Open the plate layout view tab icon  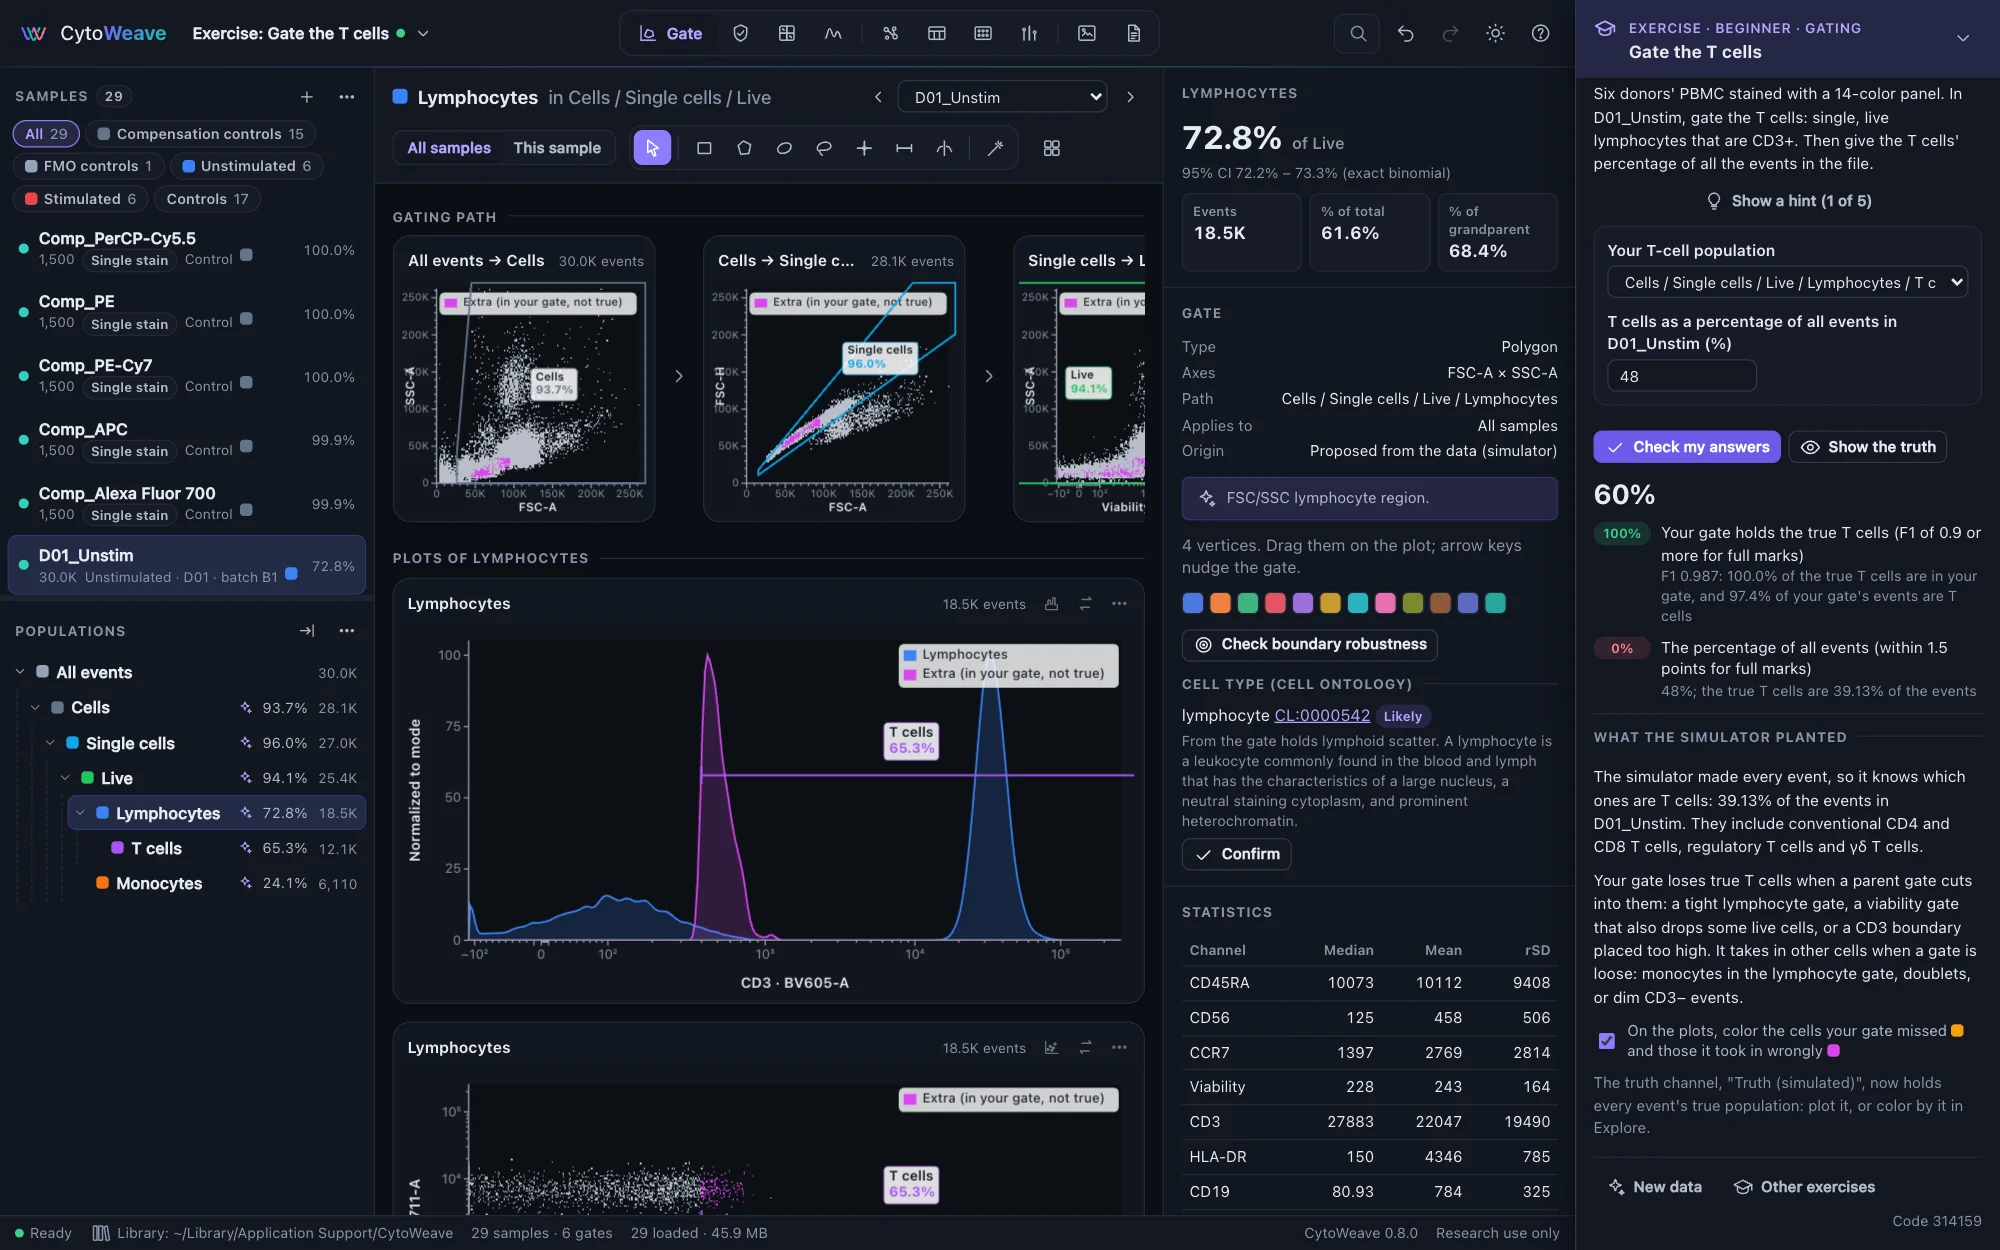tap(983, 33)
